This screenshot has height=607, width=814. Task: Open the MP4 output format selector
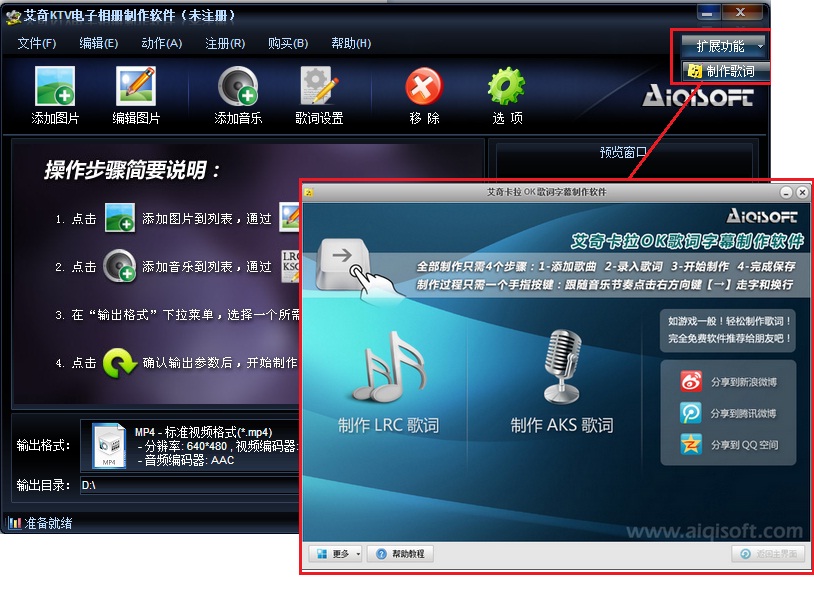190,446
